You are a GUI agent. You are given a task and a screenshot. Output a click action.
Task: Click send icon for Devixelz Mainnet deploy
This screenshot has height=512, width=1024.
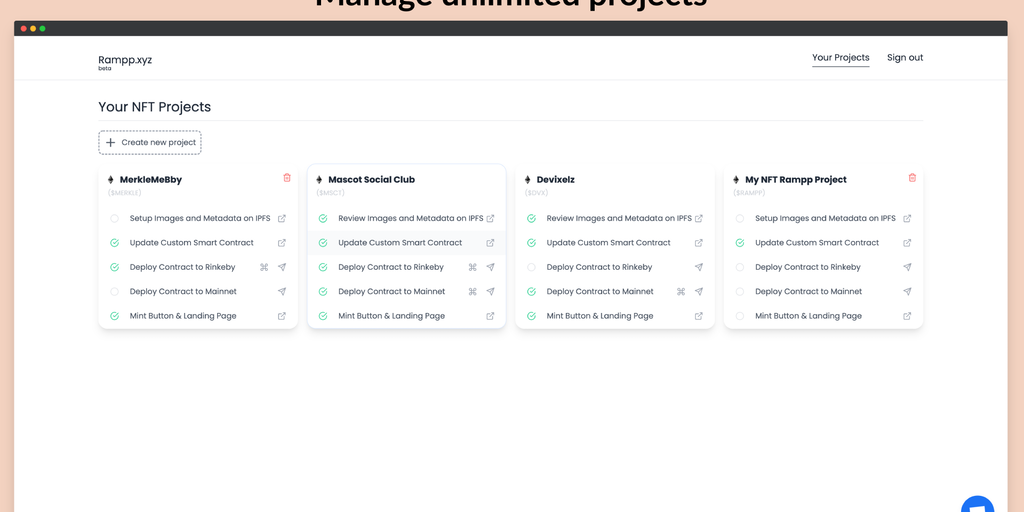699,292
